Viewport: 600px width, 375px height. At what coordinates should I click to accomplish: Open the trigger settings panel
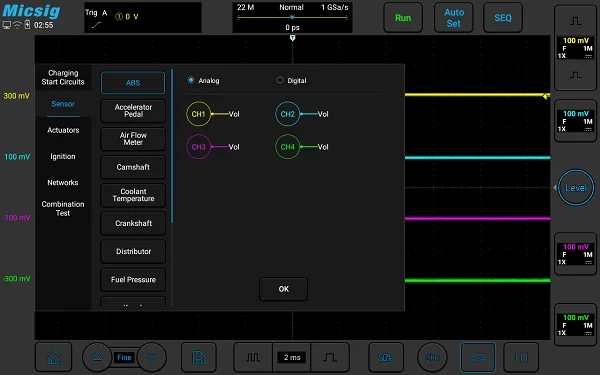[143, 18]
